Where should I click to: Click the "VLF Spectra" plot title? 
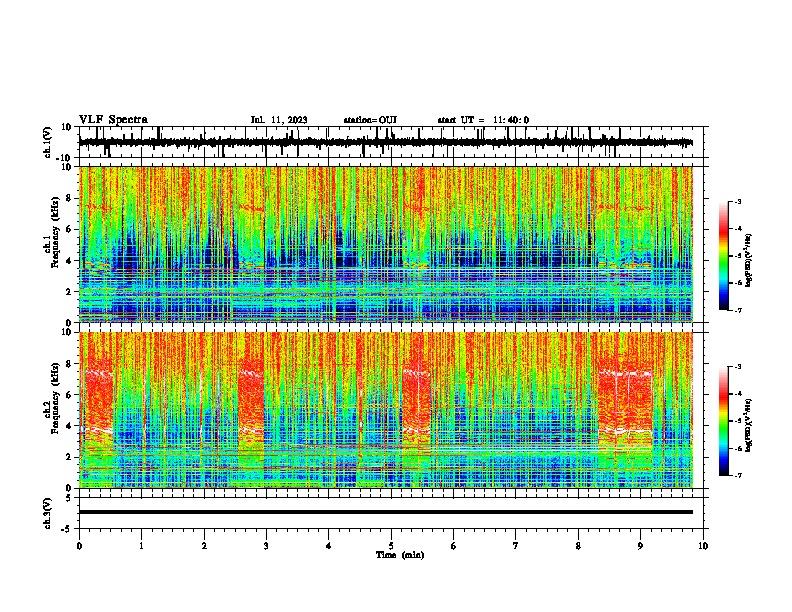(x=113, y=119)
